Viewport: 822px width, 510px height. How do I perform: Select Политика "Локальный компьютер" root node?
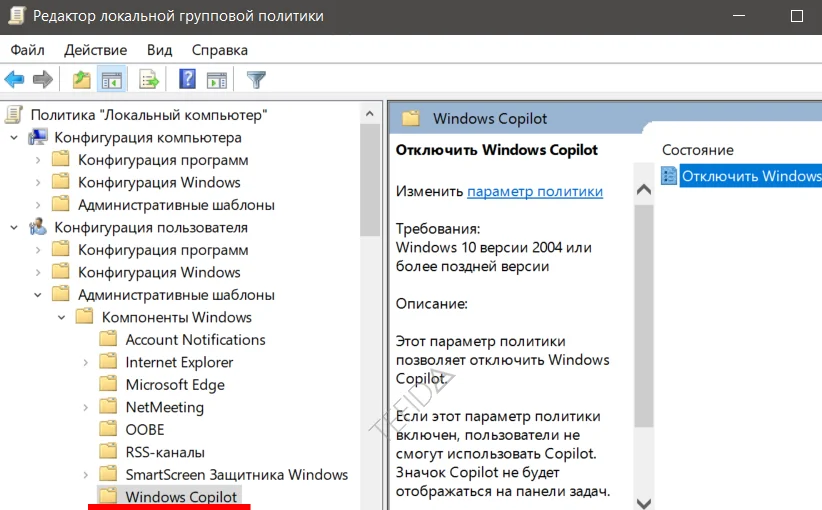click(x=149, y=115)
